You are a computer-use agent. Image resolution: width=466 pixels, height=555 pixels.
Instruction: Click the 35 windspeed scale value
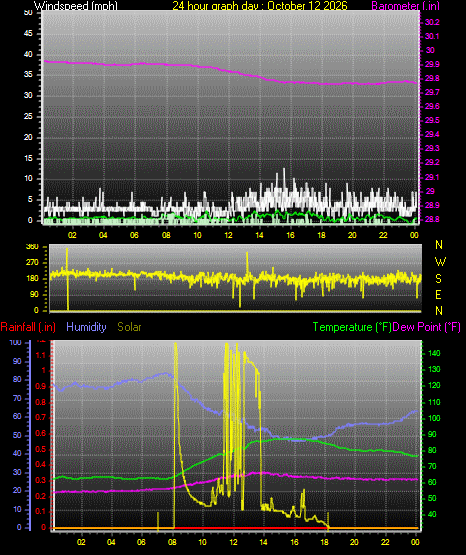coord(28,75)
